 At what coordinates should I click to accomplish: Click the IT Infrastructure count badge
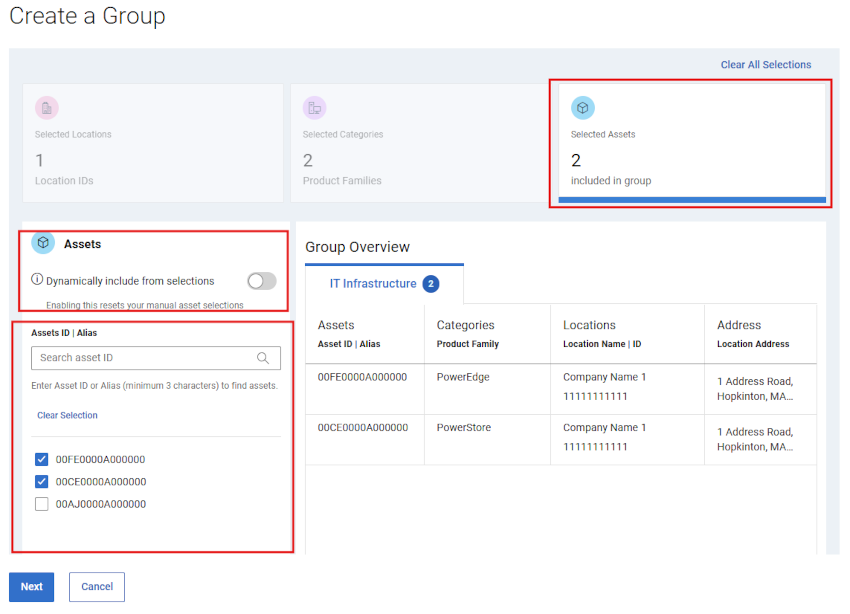click(x=431, y=284)
